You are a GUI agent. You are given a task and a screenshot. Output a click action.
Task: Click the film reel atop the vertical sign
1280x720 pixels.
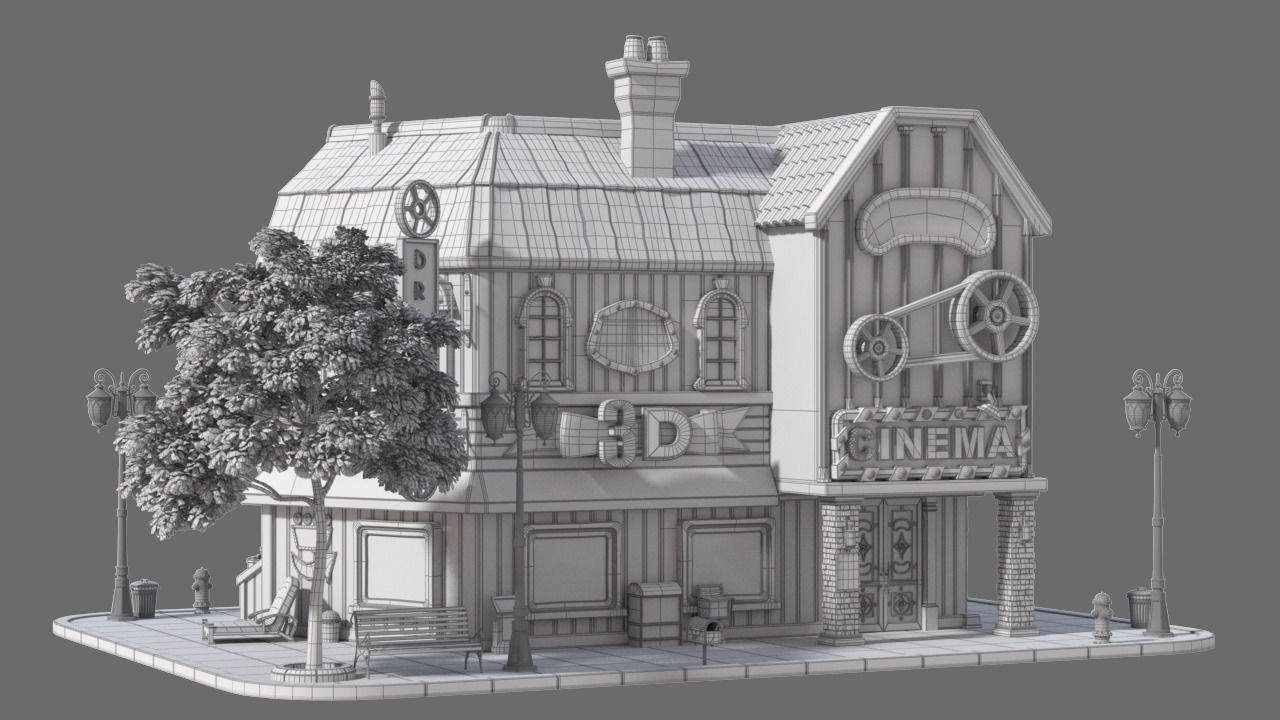click(x=417, y=208)
